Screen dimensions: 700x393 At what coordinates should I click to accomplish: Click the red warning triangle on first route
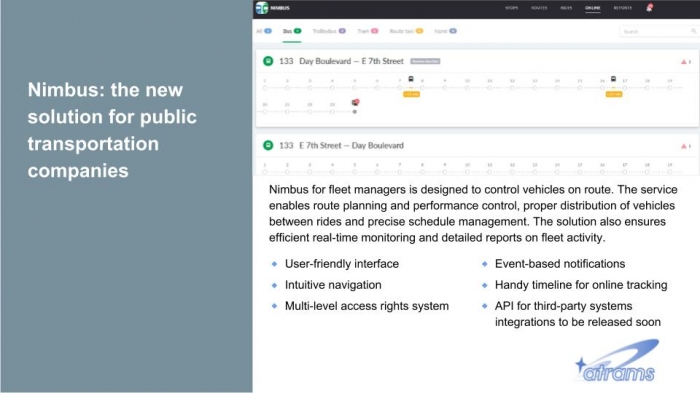683,62
